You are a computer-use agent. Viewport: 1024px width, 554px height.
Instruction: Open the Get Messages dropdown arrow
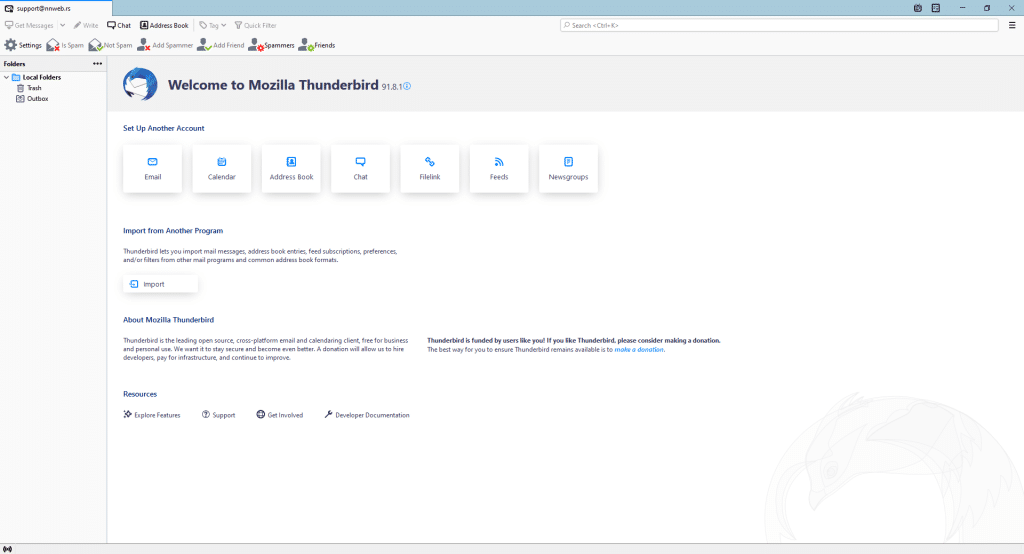coord(62,25)
